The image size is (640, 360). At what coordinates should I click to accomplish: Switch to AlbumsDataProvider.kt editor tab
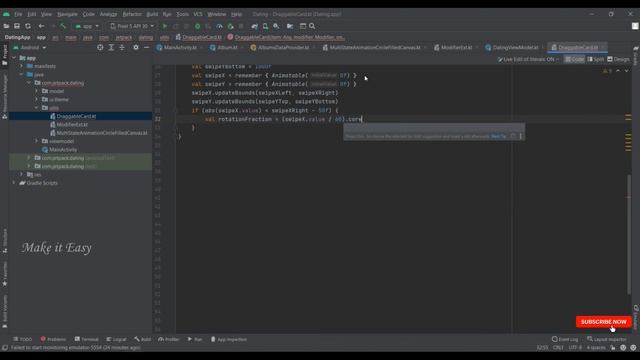(283, 48)
